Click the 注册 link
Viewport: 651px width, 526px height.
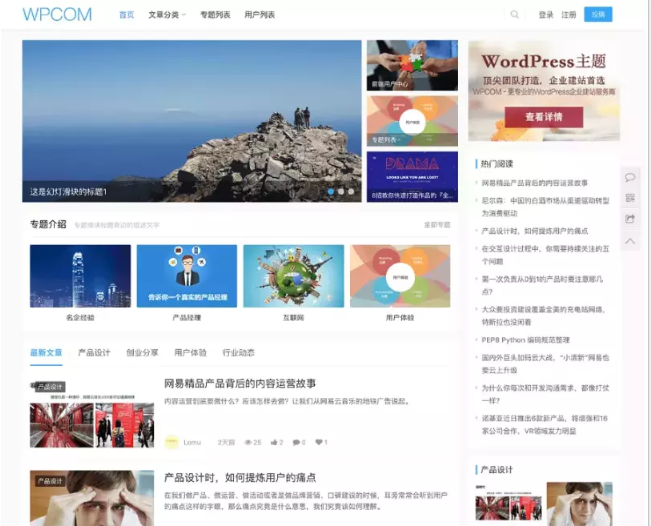pyautogui.click(x=569, y=15)
